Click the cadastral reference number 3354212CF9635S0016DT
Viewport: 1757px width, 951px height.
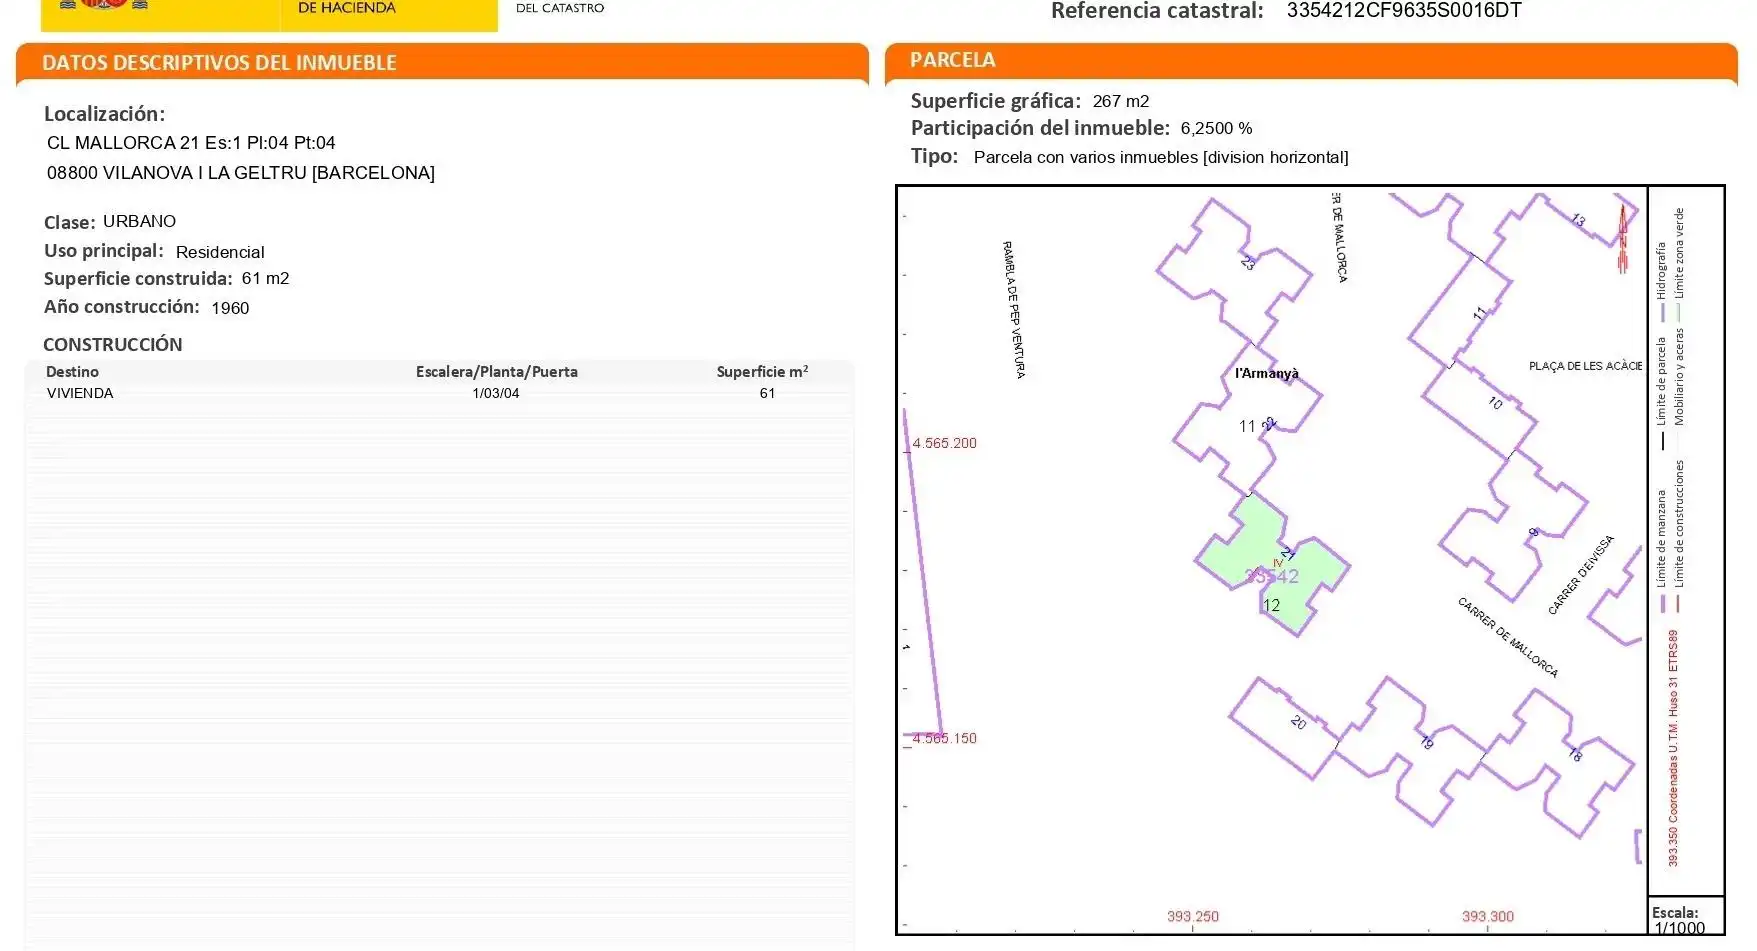[1403, 11]
